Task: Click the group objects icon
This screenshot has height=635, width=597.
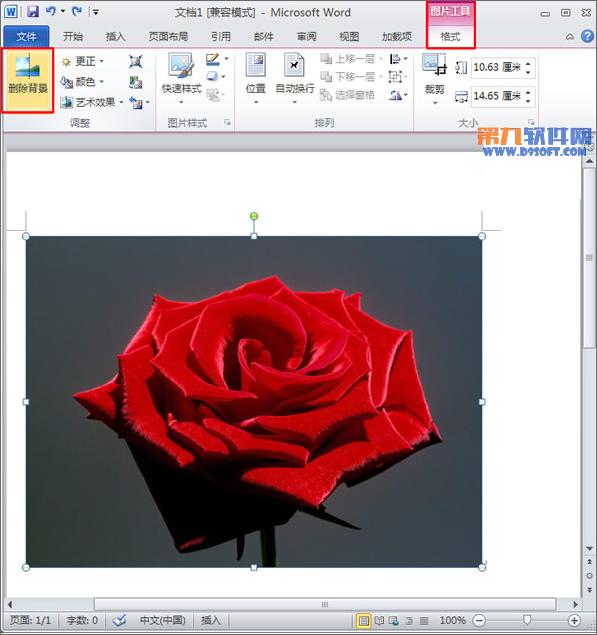Action: tap(395, 77)
